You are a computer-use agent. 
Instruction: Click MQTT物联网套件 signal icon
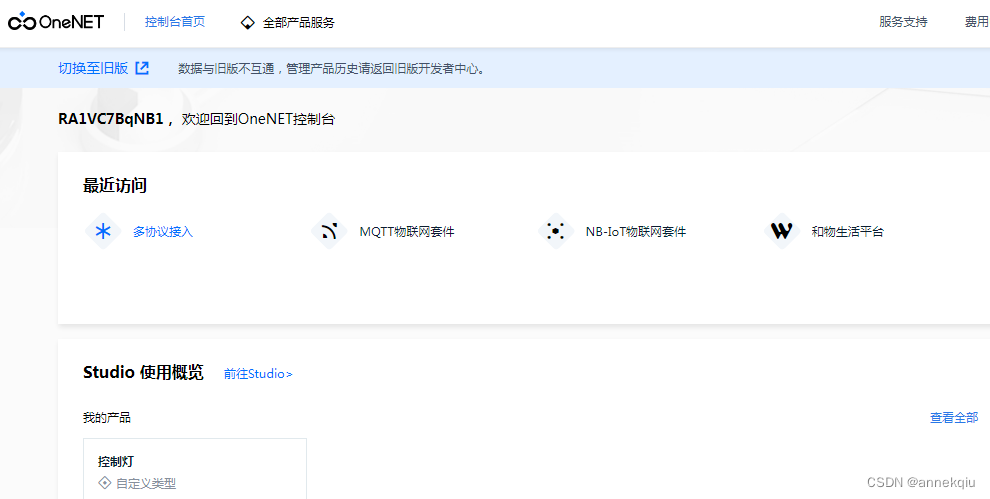(x=330, y=231)
